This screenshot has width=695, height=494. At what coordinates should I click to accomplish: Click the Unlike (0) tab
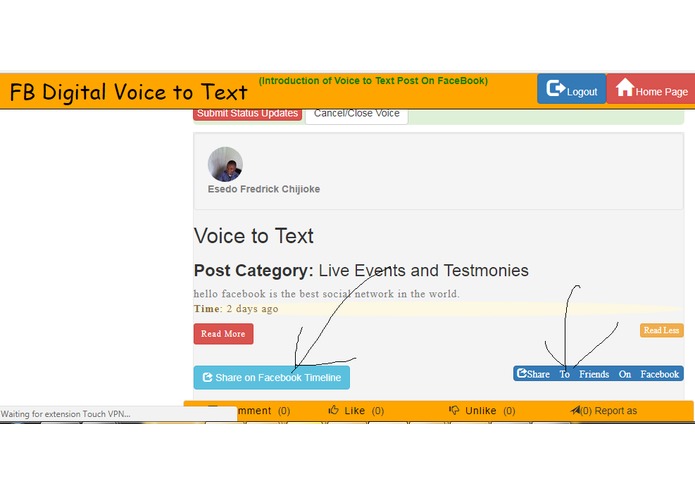point(482,411)
